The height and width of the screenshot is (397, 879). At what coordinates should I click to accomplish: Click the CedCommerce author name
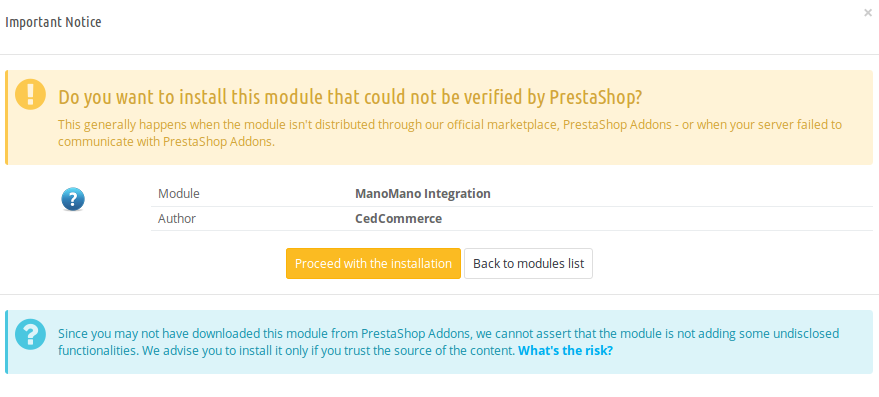(399, 219)
